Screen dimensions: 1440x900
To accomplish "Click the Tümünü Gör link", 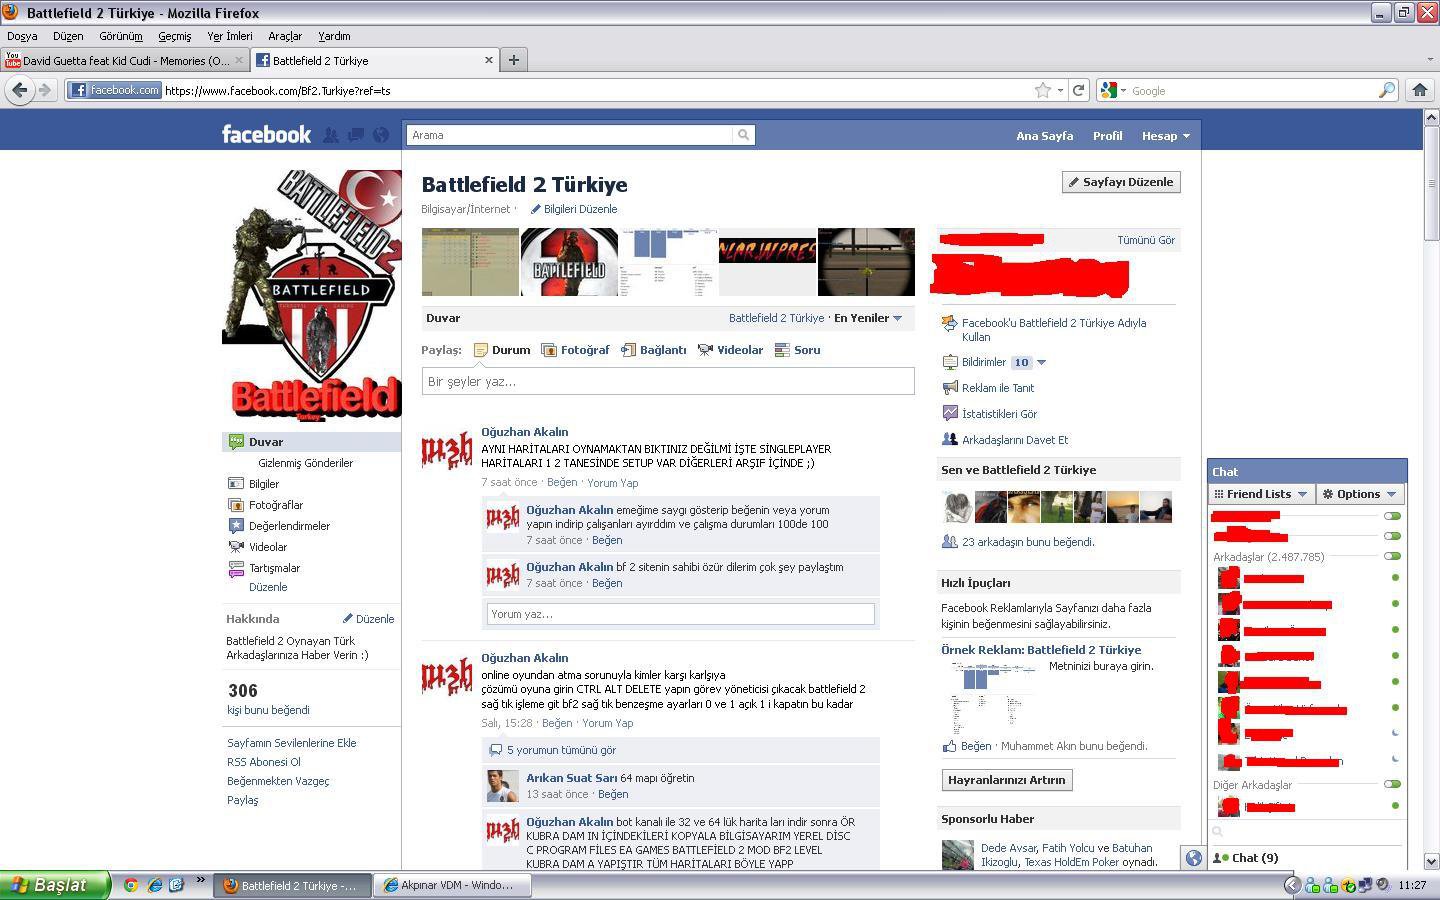I will click(1146, 240).
